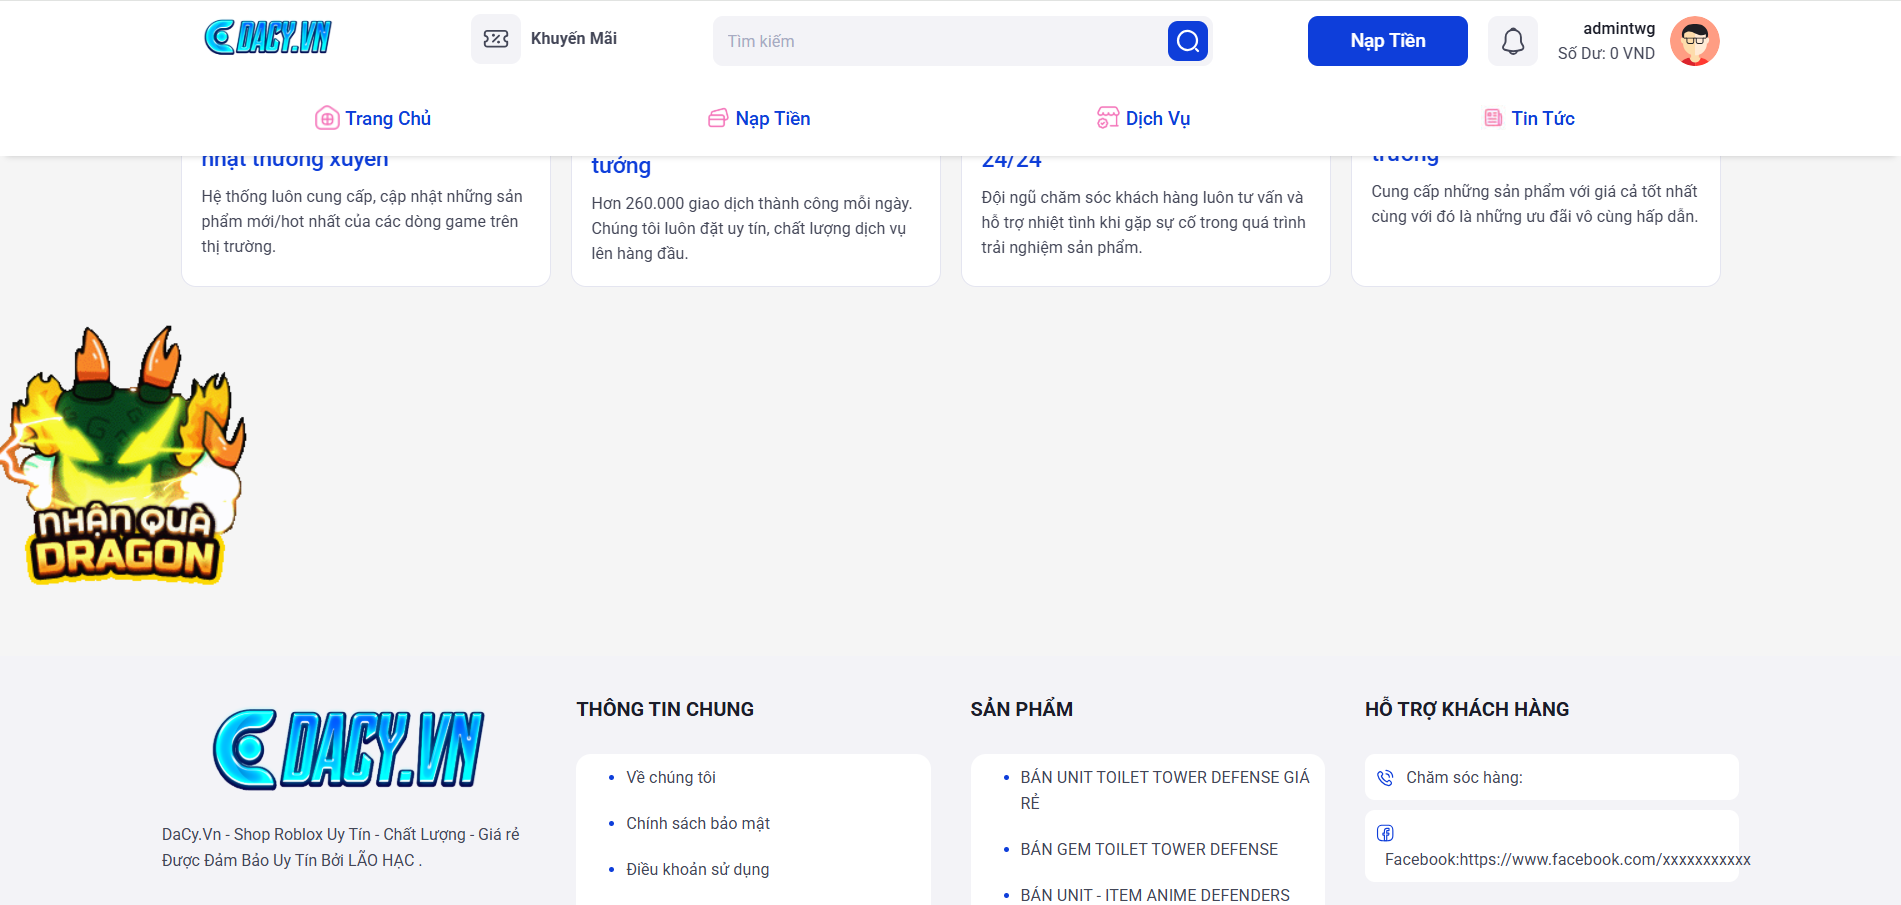Click the admintwg username
Screen dimensions: 1901x905
point(1619,29)
